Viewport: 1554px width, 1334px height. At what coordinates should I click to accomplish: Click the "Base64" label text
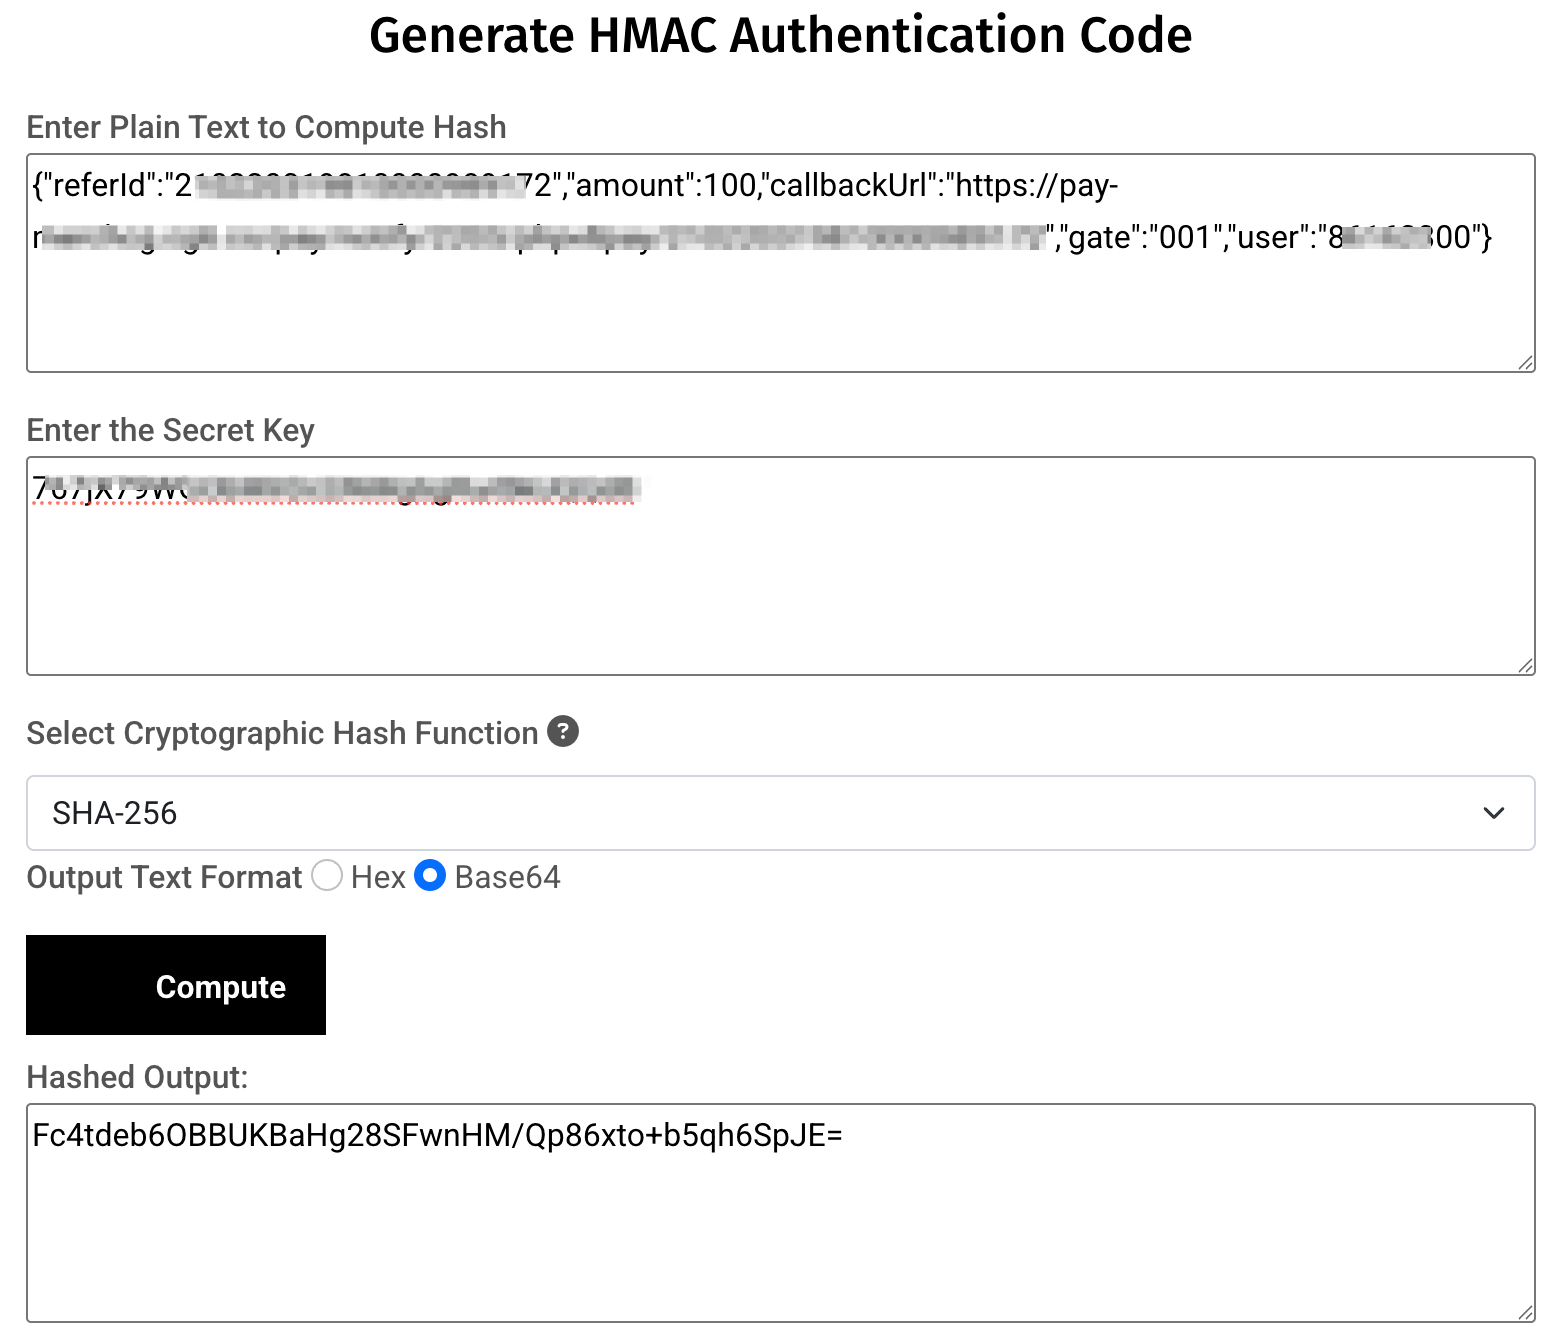coord(507,877)
